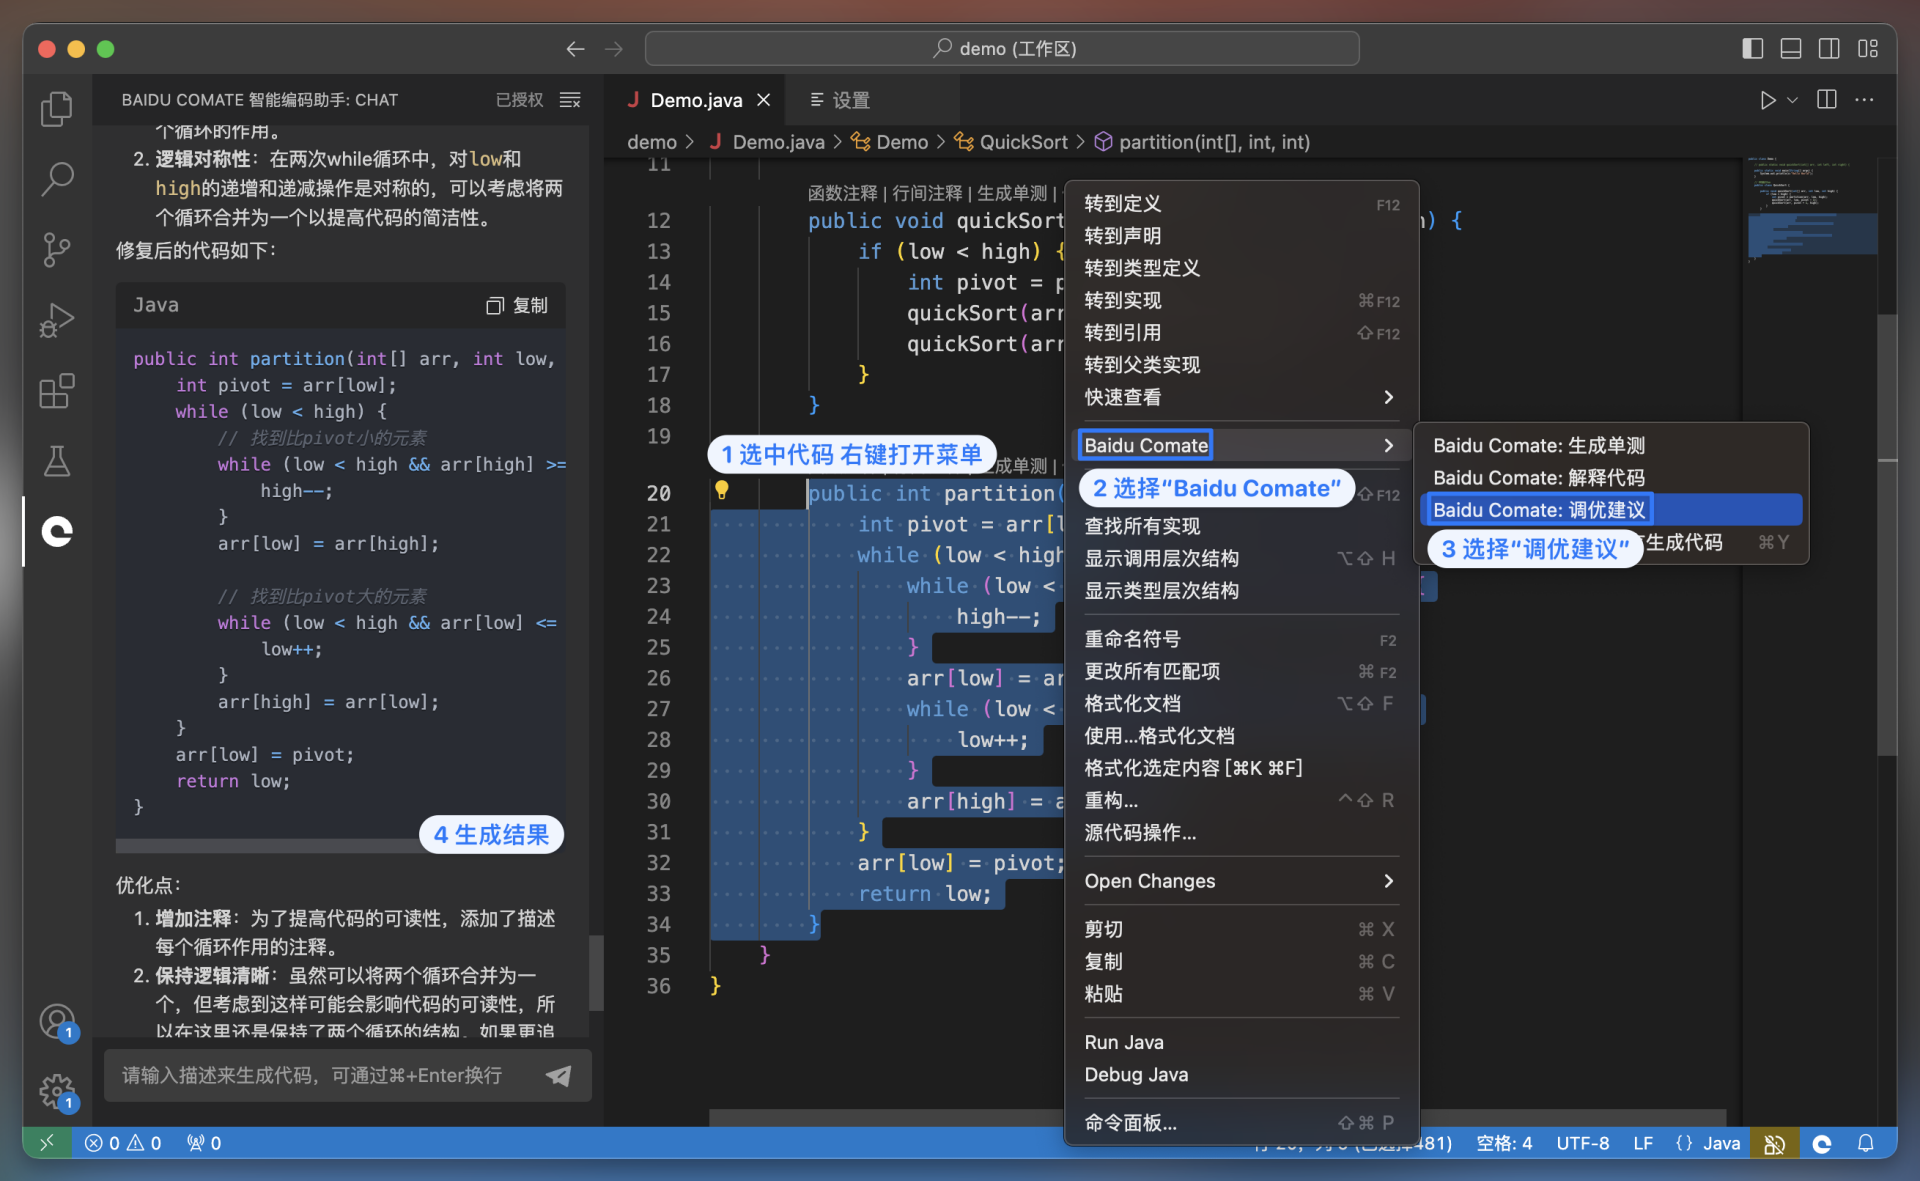
Task: Select Baidu Comate: 调优建议 menu item
Action: click(1539, 510)
